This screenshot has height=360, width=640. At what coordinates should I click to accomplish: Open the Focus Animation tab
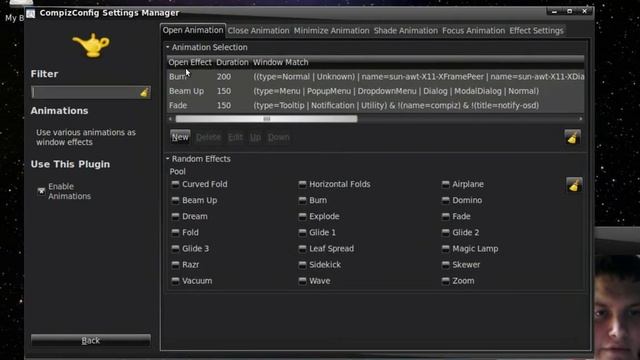(473, 31)
